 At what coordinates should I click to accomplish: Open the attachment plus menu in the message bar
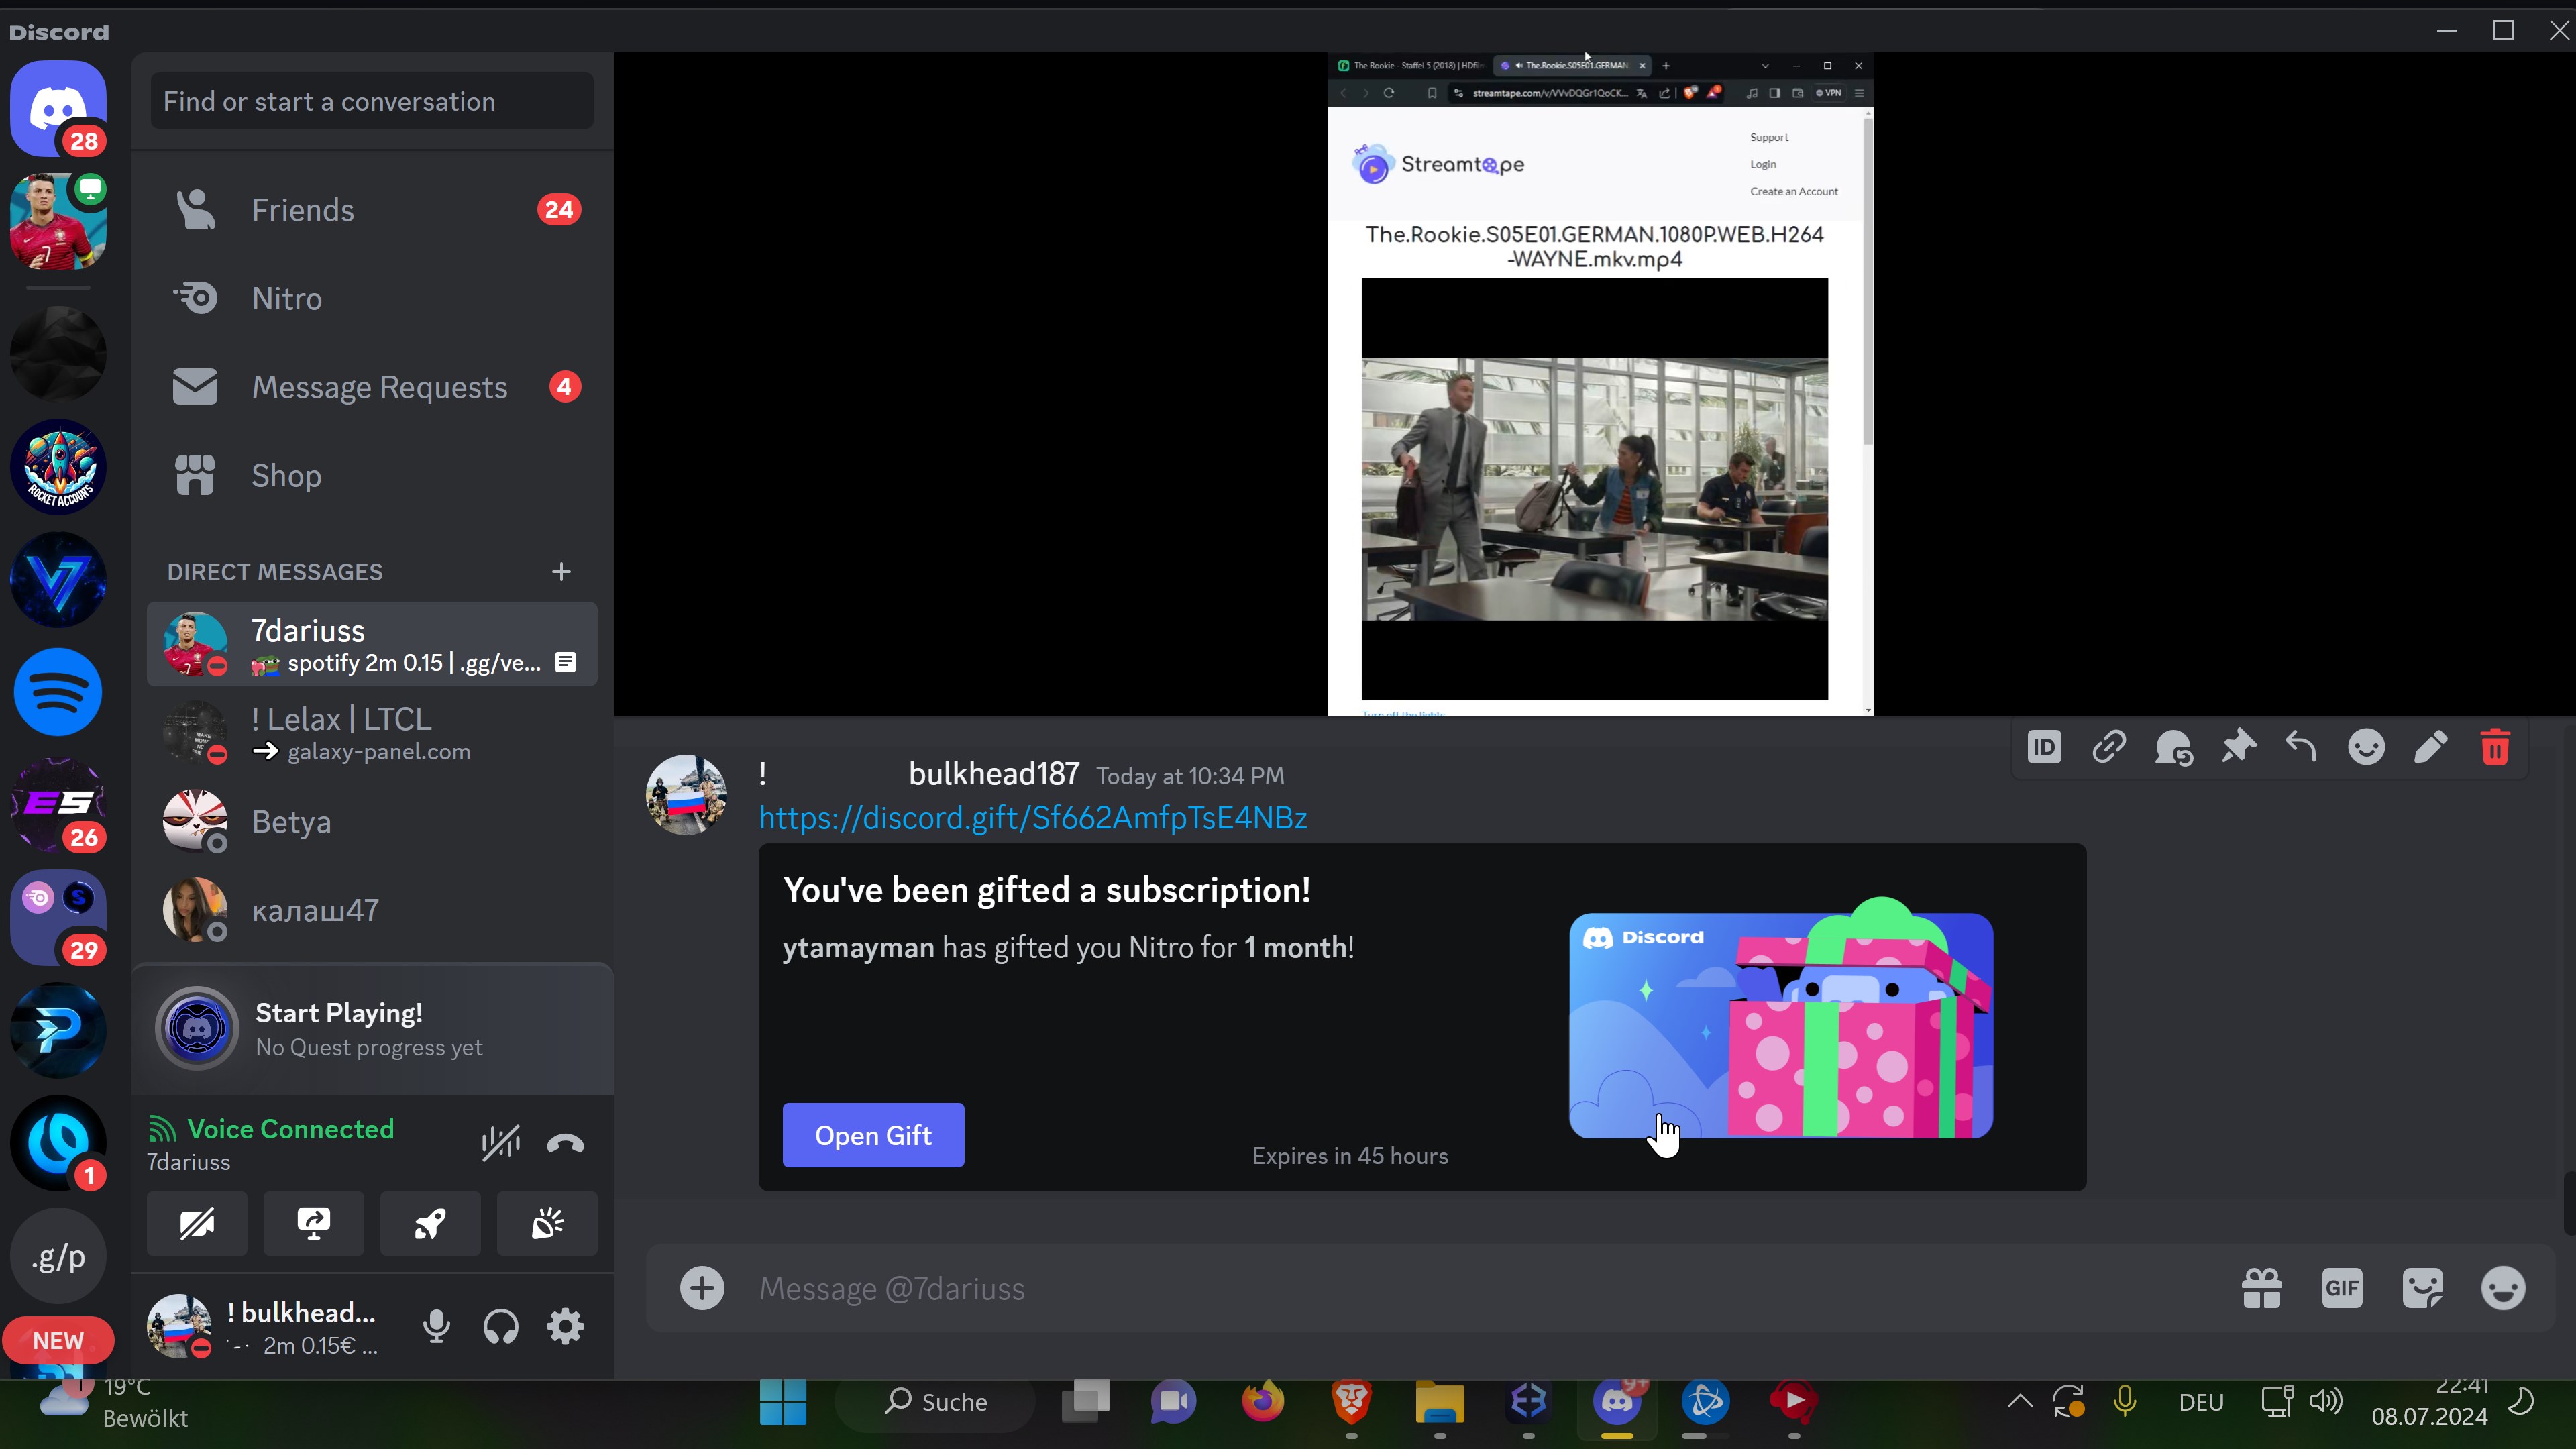(702, 1288)
